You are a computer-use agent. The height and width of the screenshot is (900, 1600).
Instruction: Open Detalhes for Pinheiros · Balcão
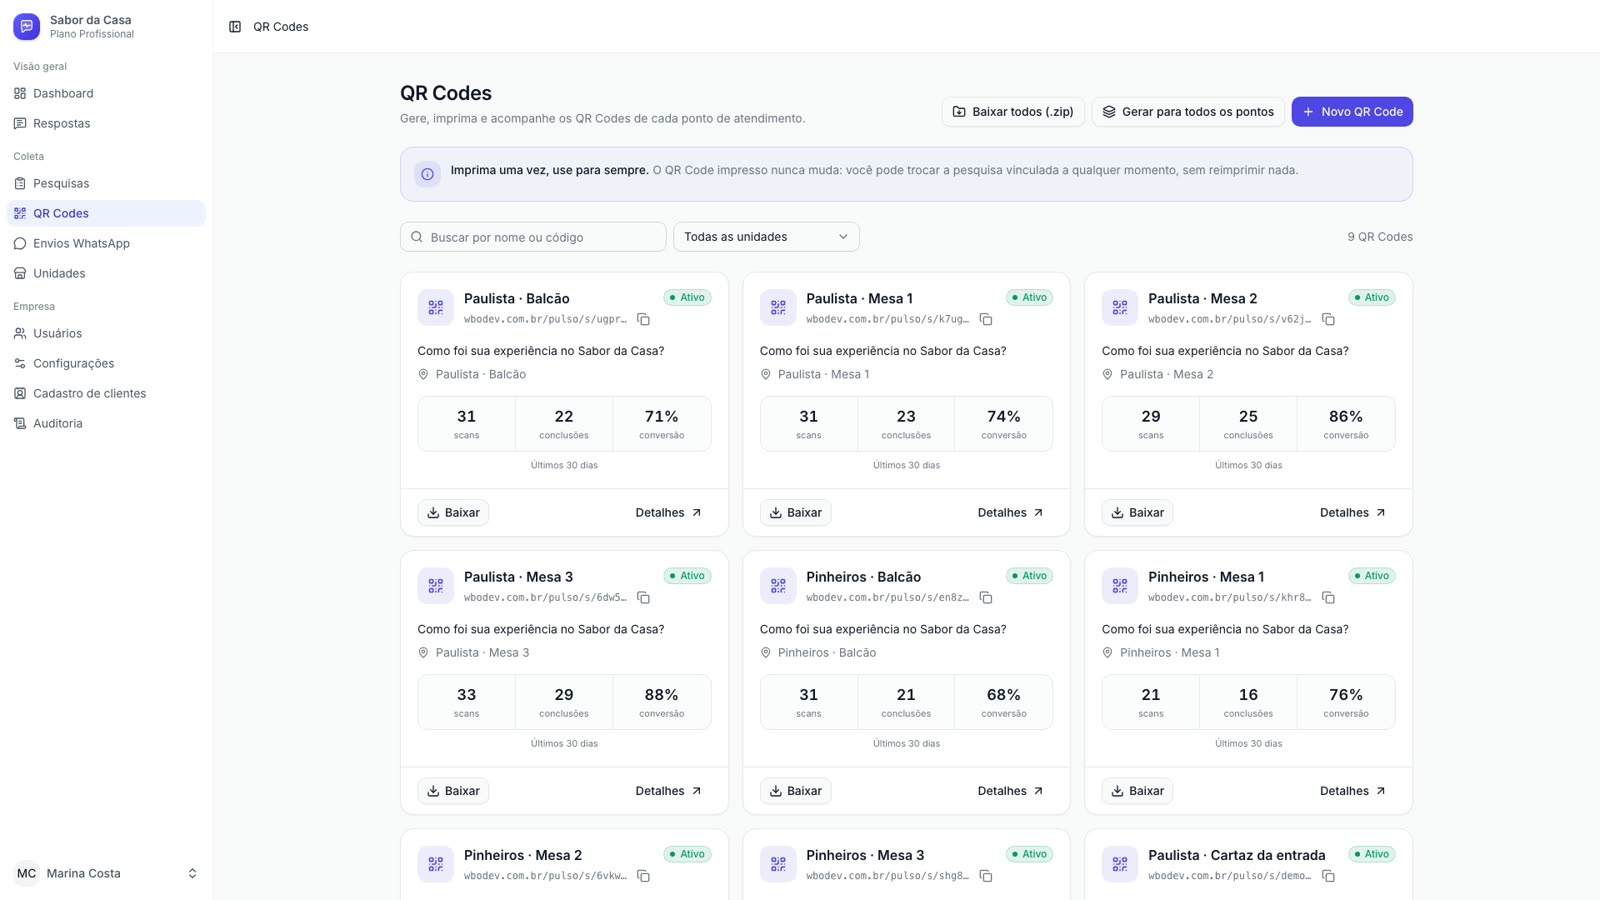[x=1011, y=791]
